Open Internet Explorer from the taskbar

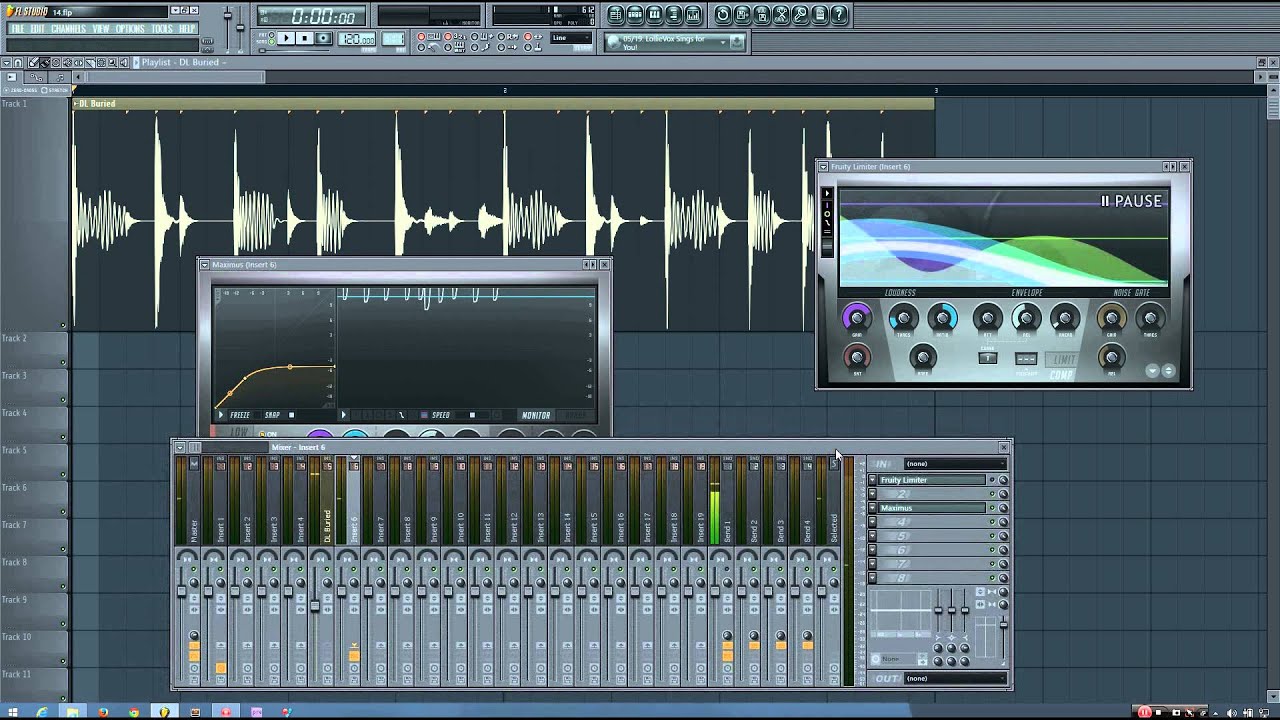click(x=42, y=712)
